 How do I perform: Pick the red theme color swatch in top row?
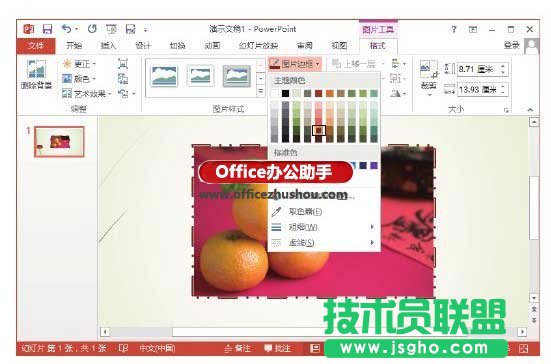coord(318,93)
